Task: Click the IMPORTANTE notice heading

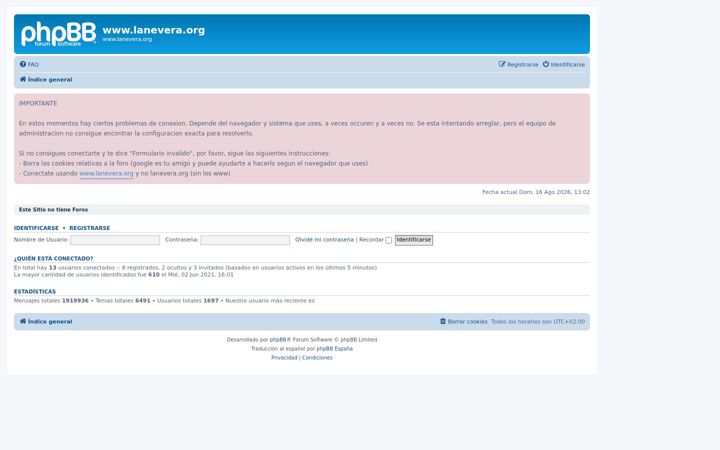Action: (x=38, y=103)
